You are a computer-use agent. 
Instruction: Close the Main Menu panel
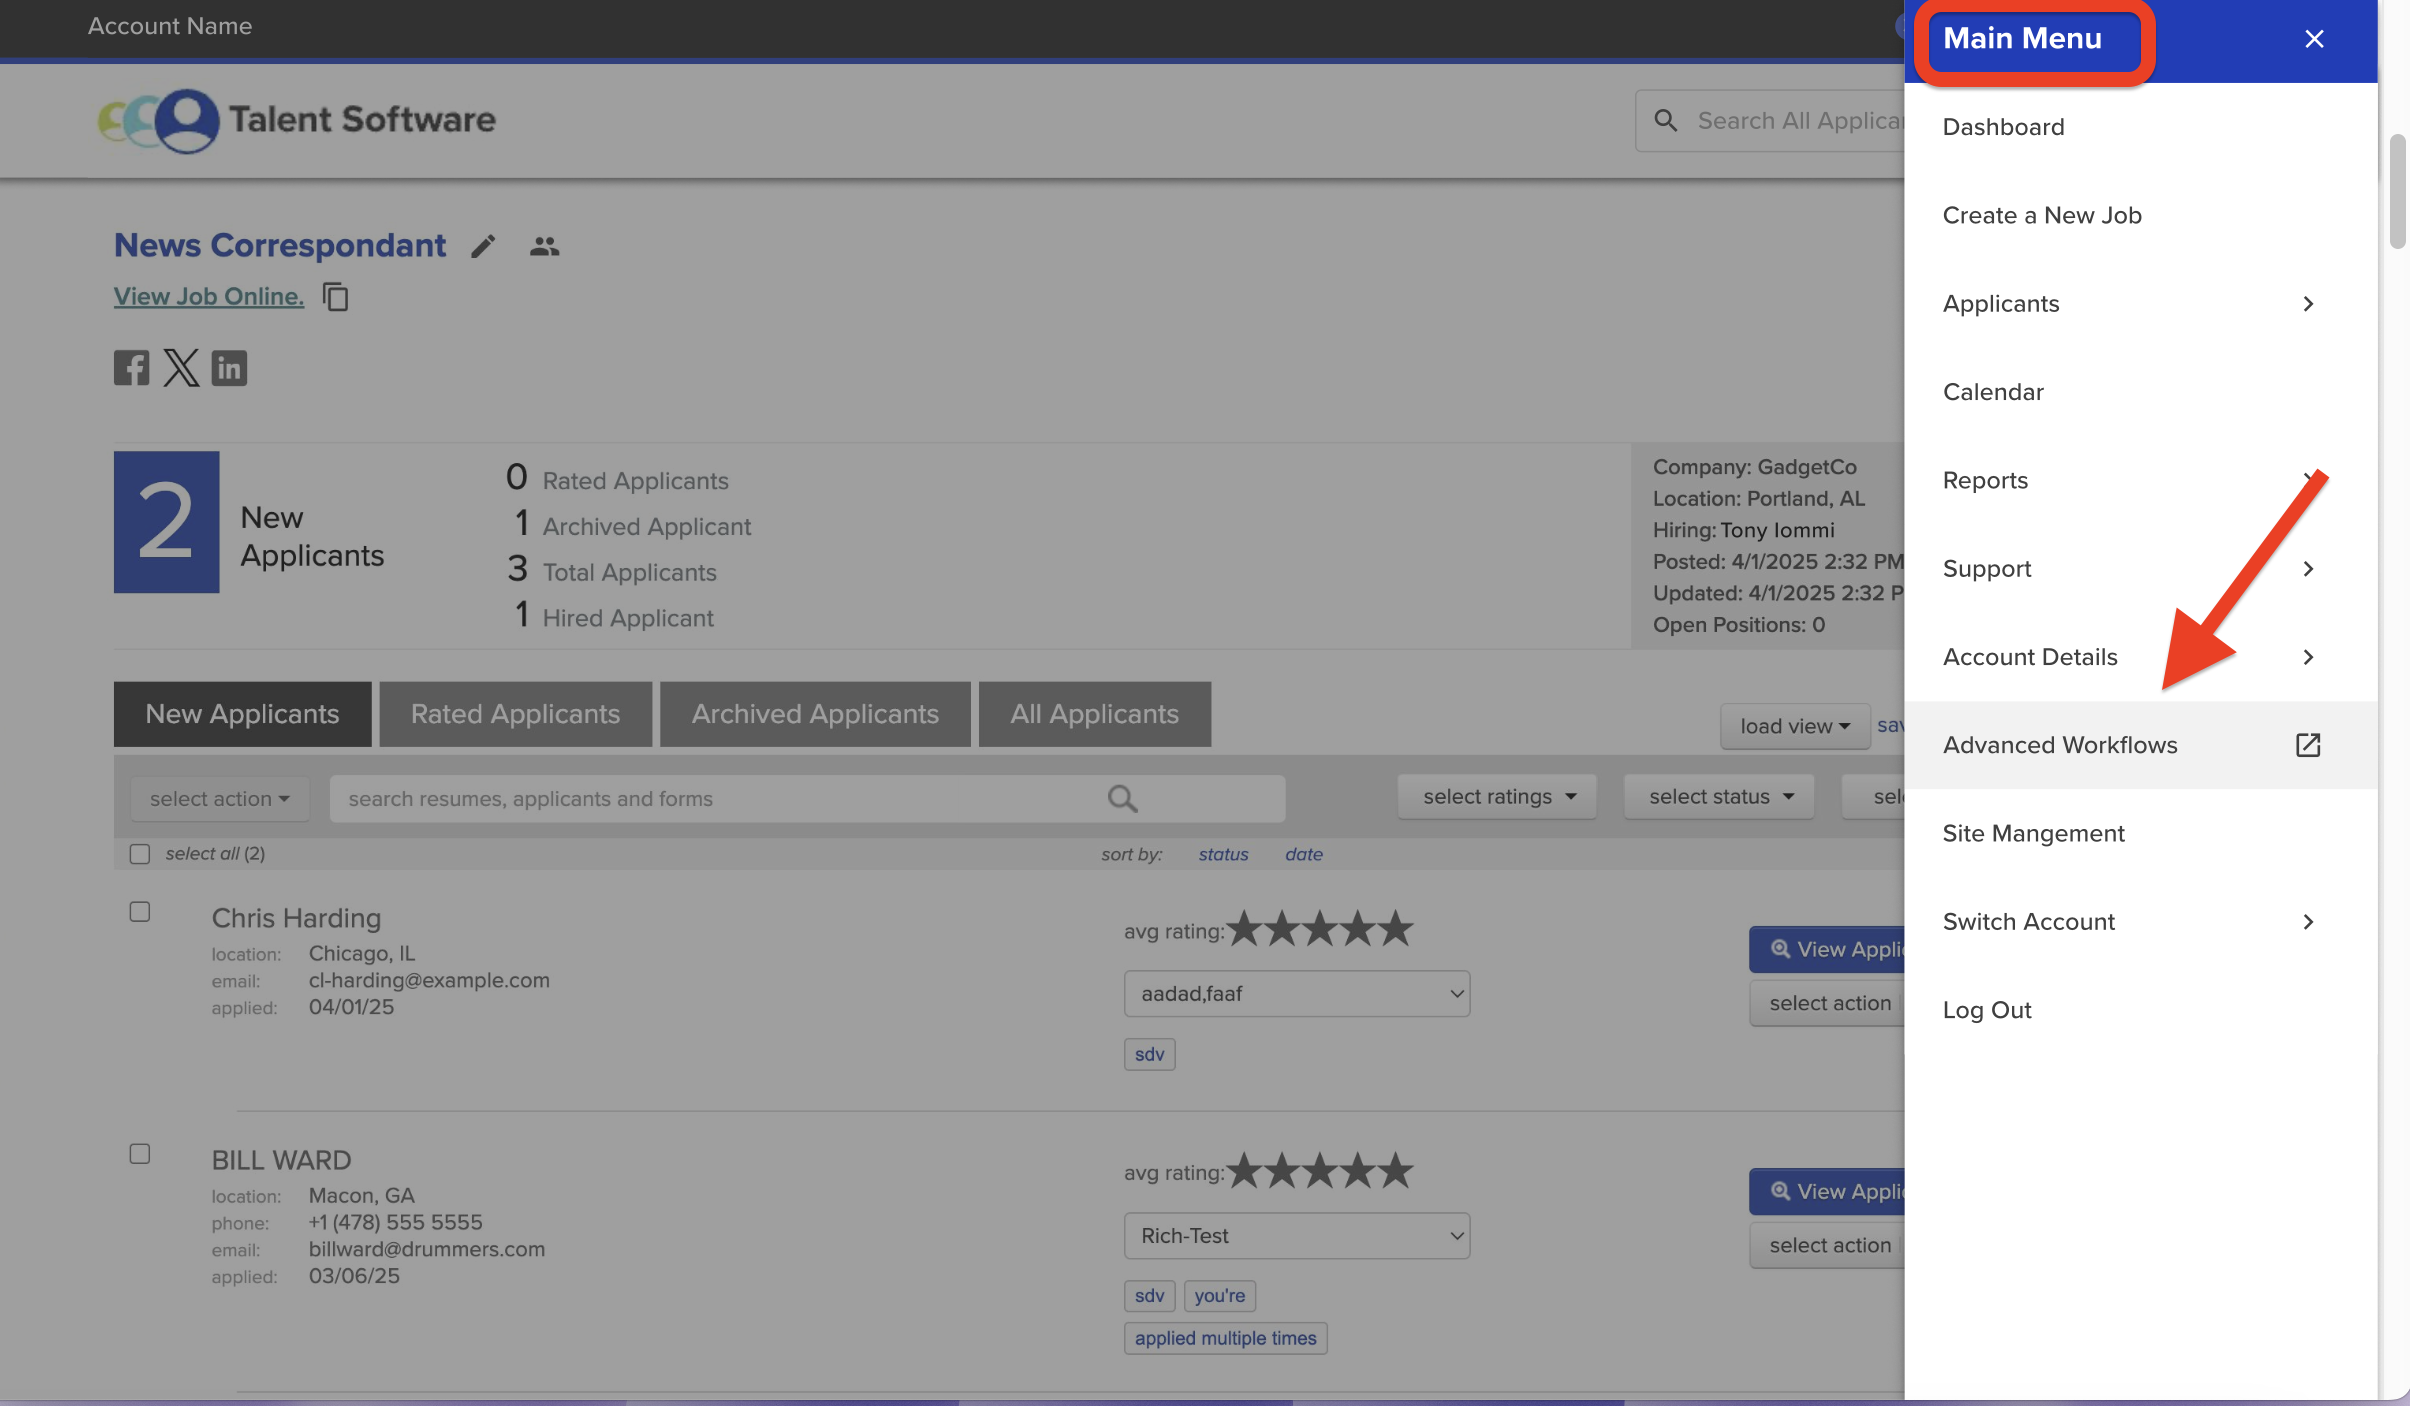click(x=2313, y=39)
